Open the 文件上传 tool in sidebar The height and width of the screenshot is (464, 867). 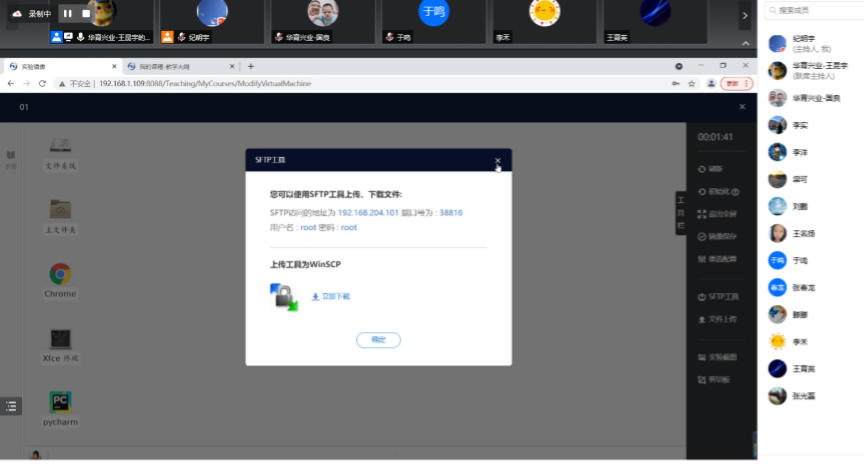click(x=717, y=319)
